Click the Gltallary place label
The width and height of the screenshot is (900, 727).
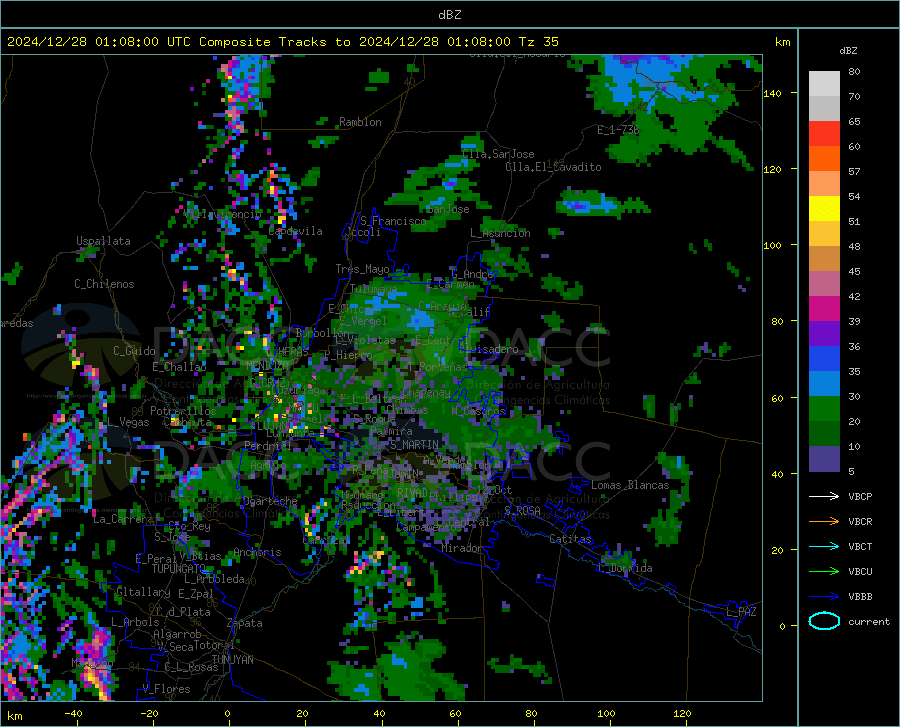143,592
